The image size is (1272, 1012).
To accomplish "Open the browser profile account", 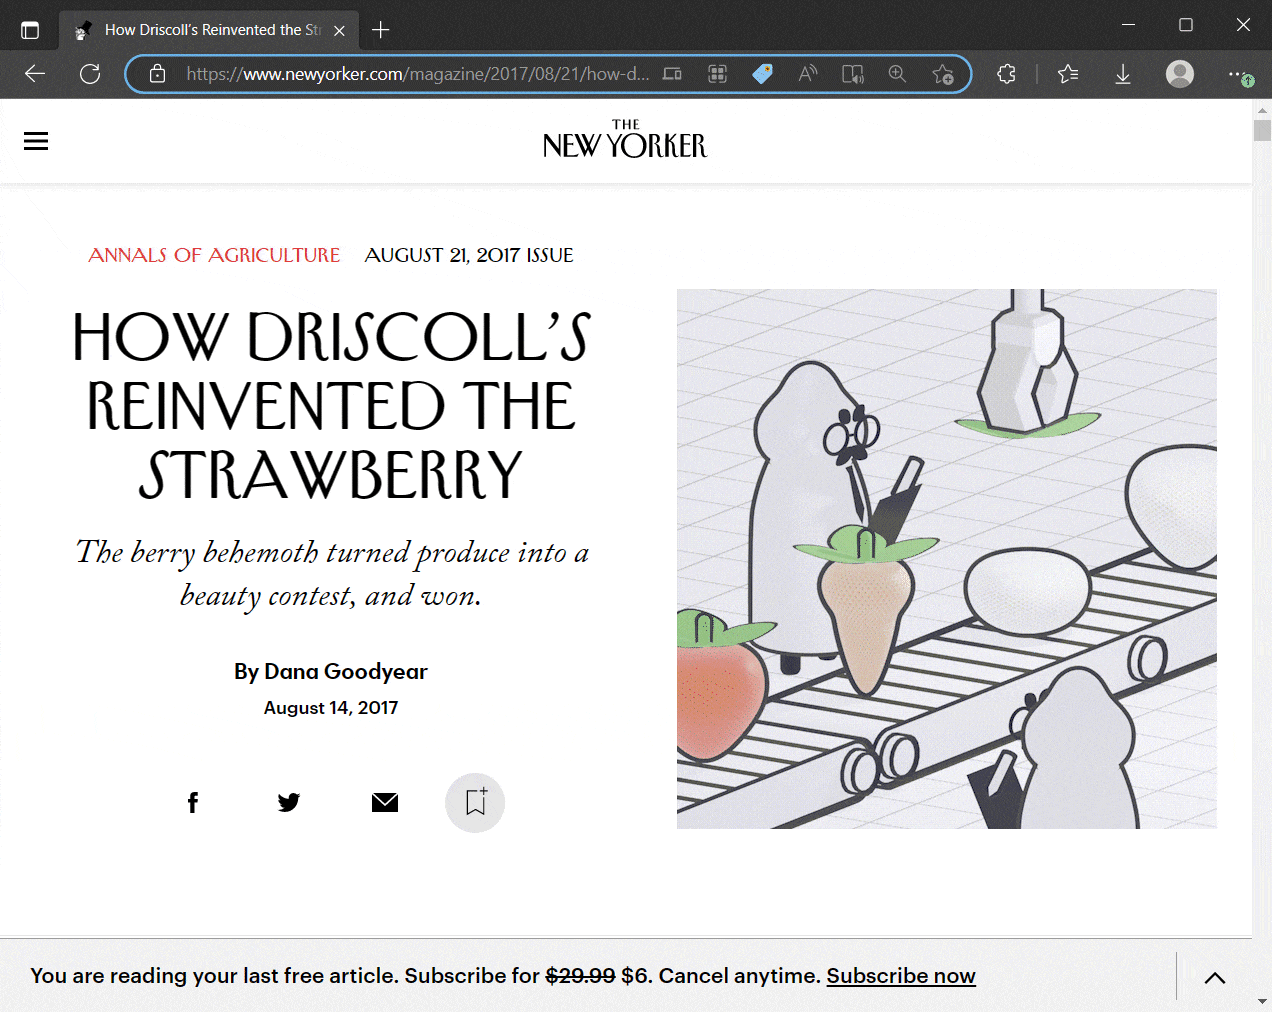I will tap(1180, 73).
